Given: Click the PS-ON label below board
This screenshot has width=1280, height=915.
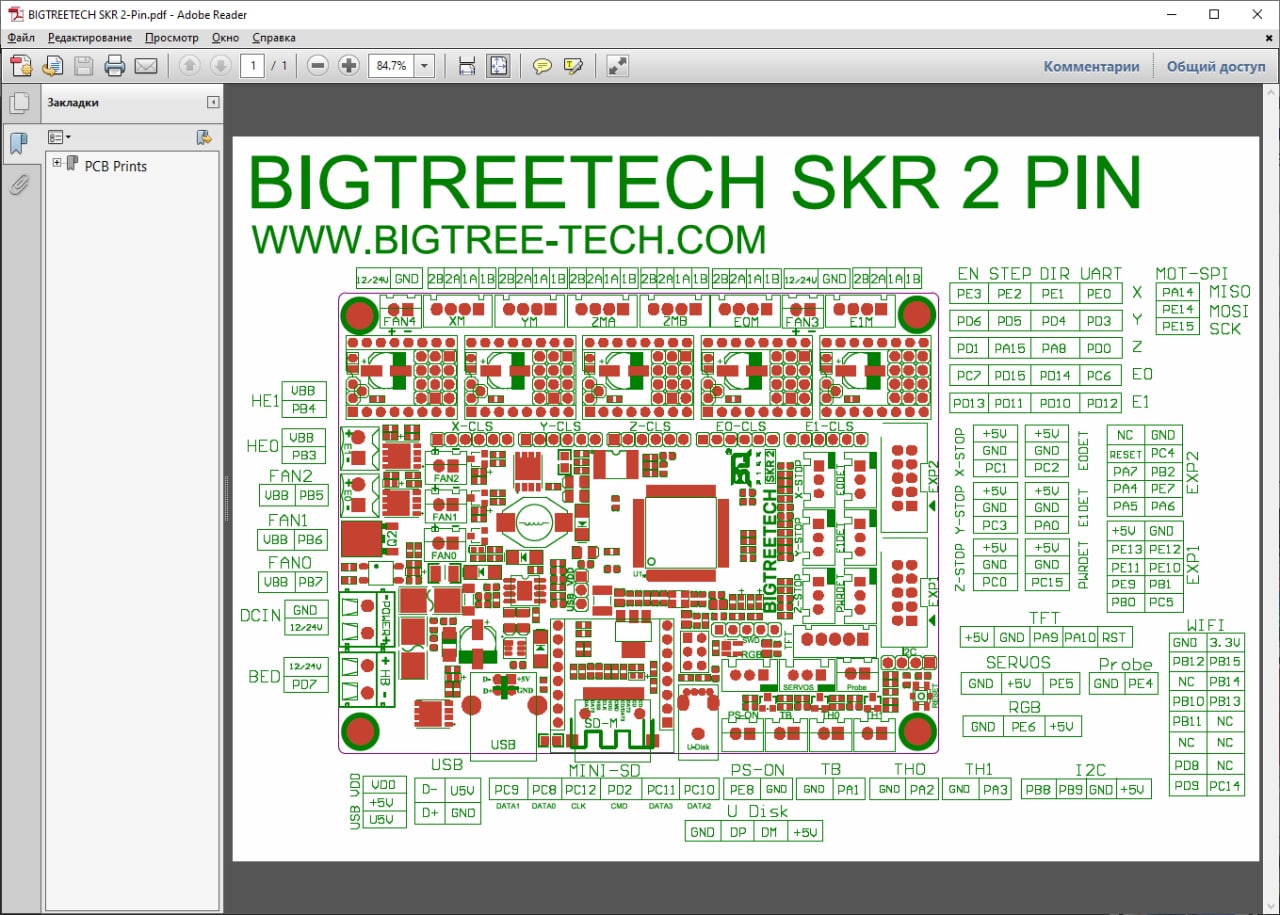Looking at the screenshot, I should click(x=758, y=769).
